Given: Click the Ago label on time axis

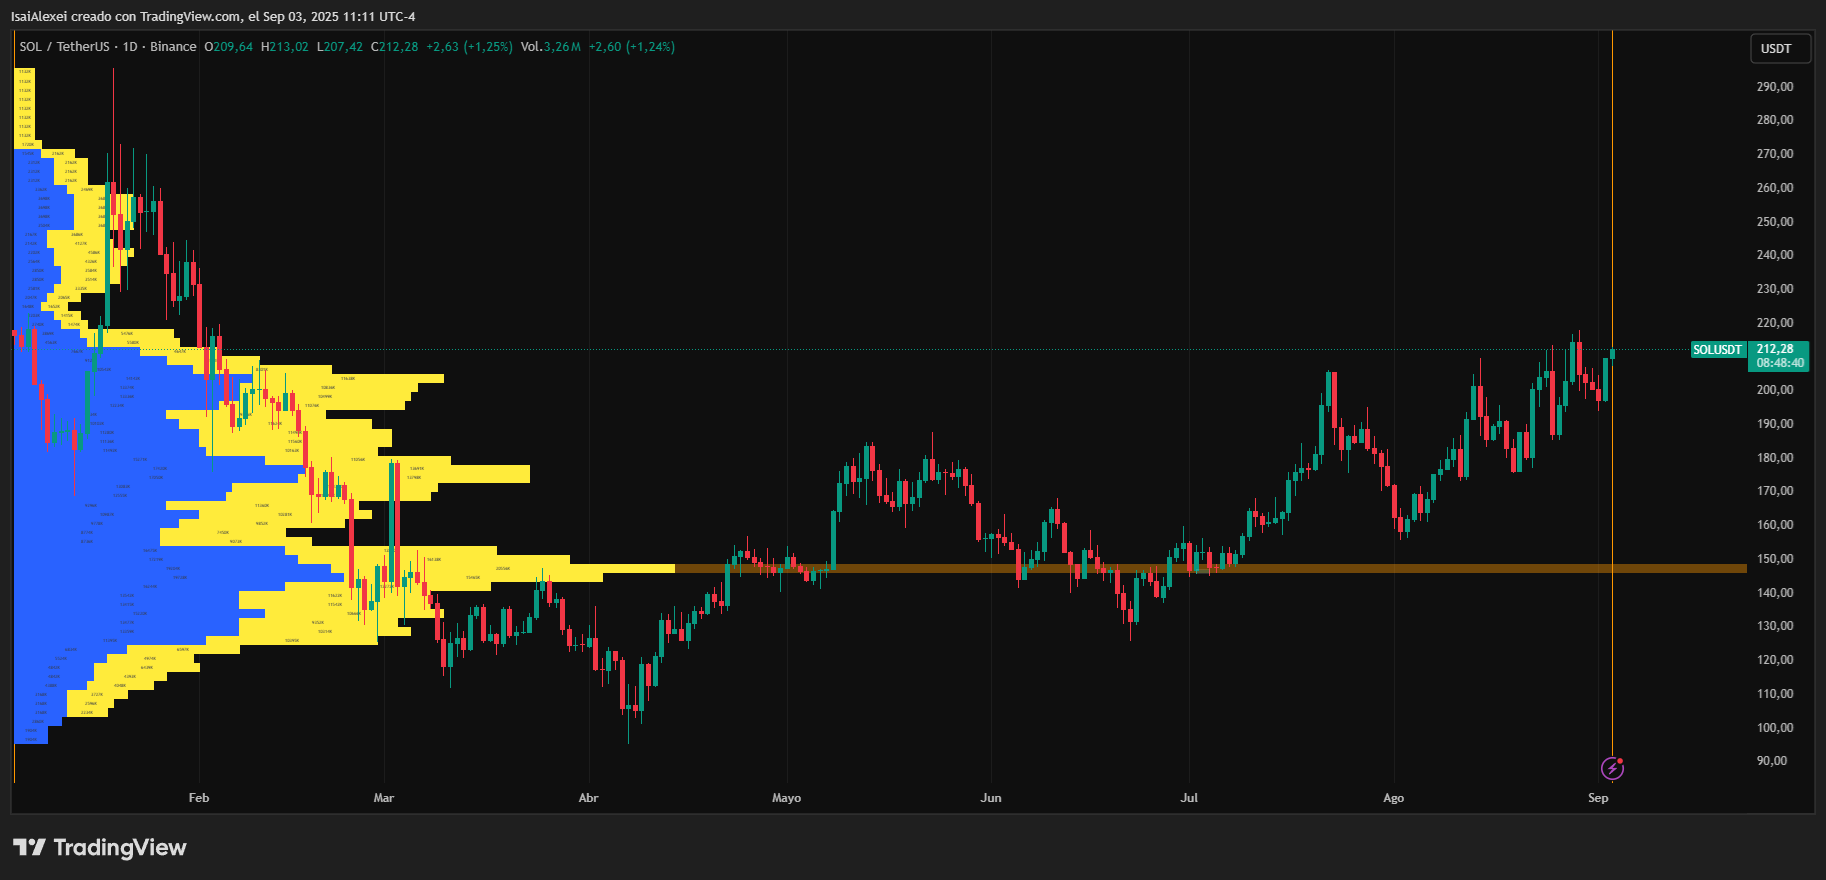Looking at the screenshot, I should (1393, 798).
